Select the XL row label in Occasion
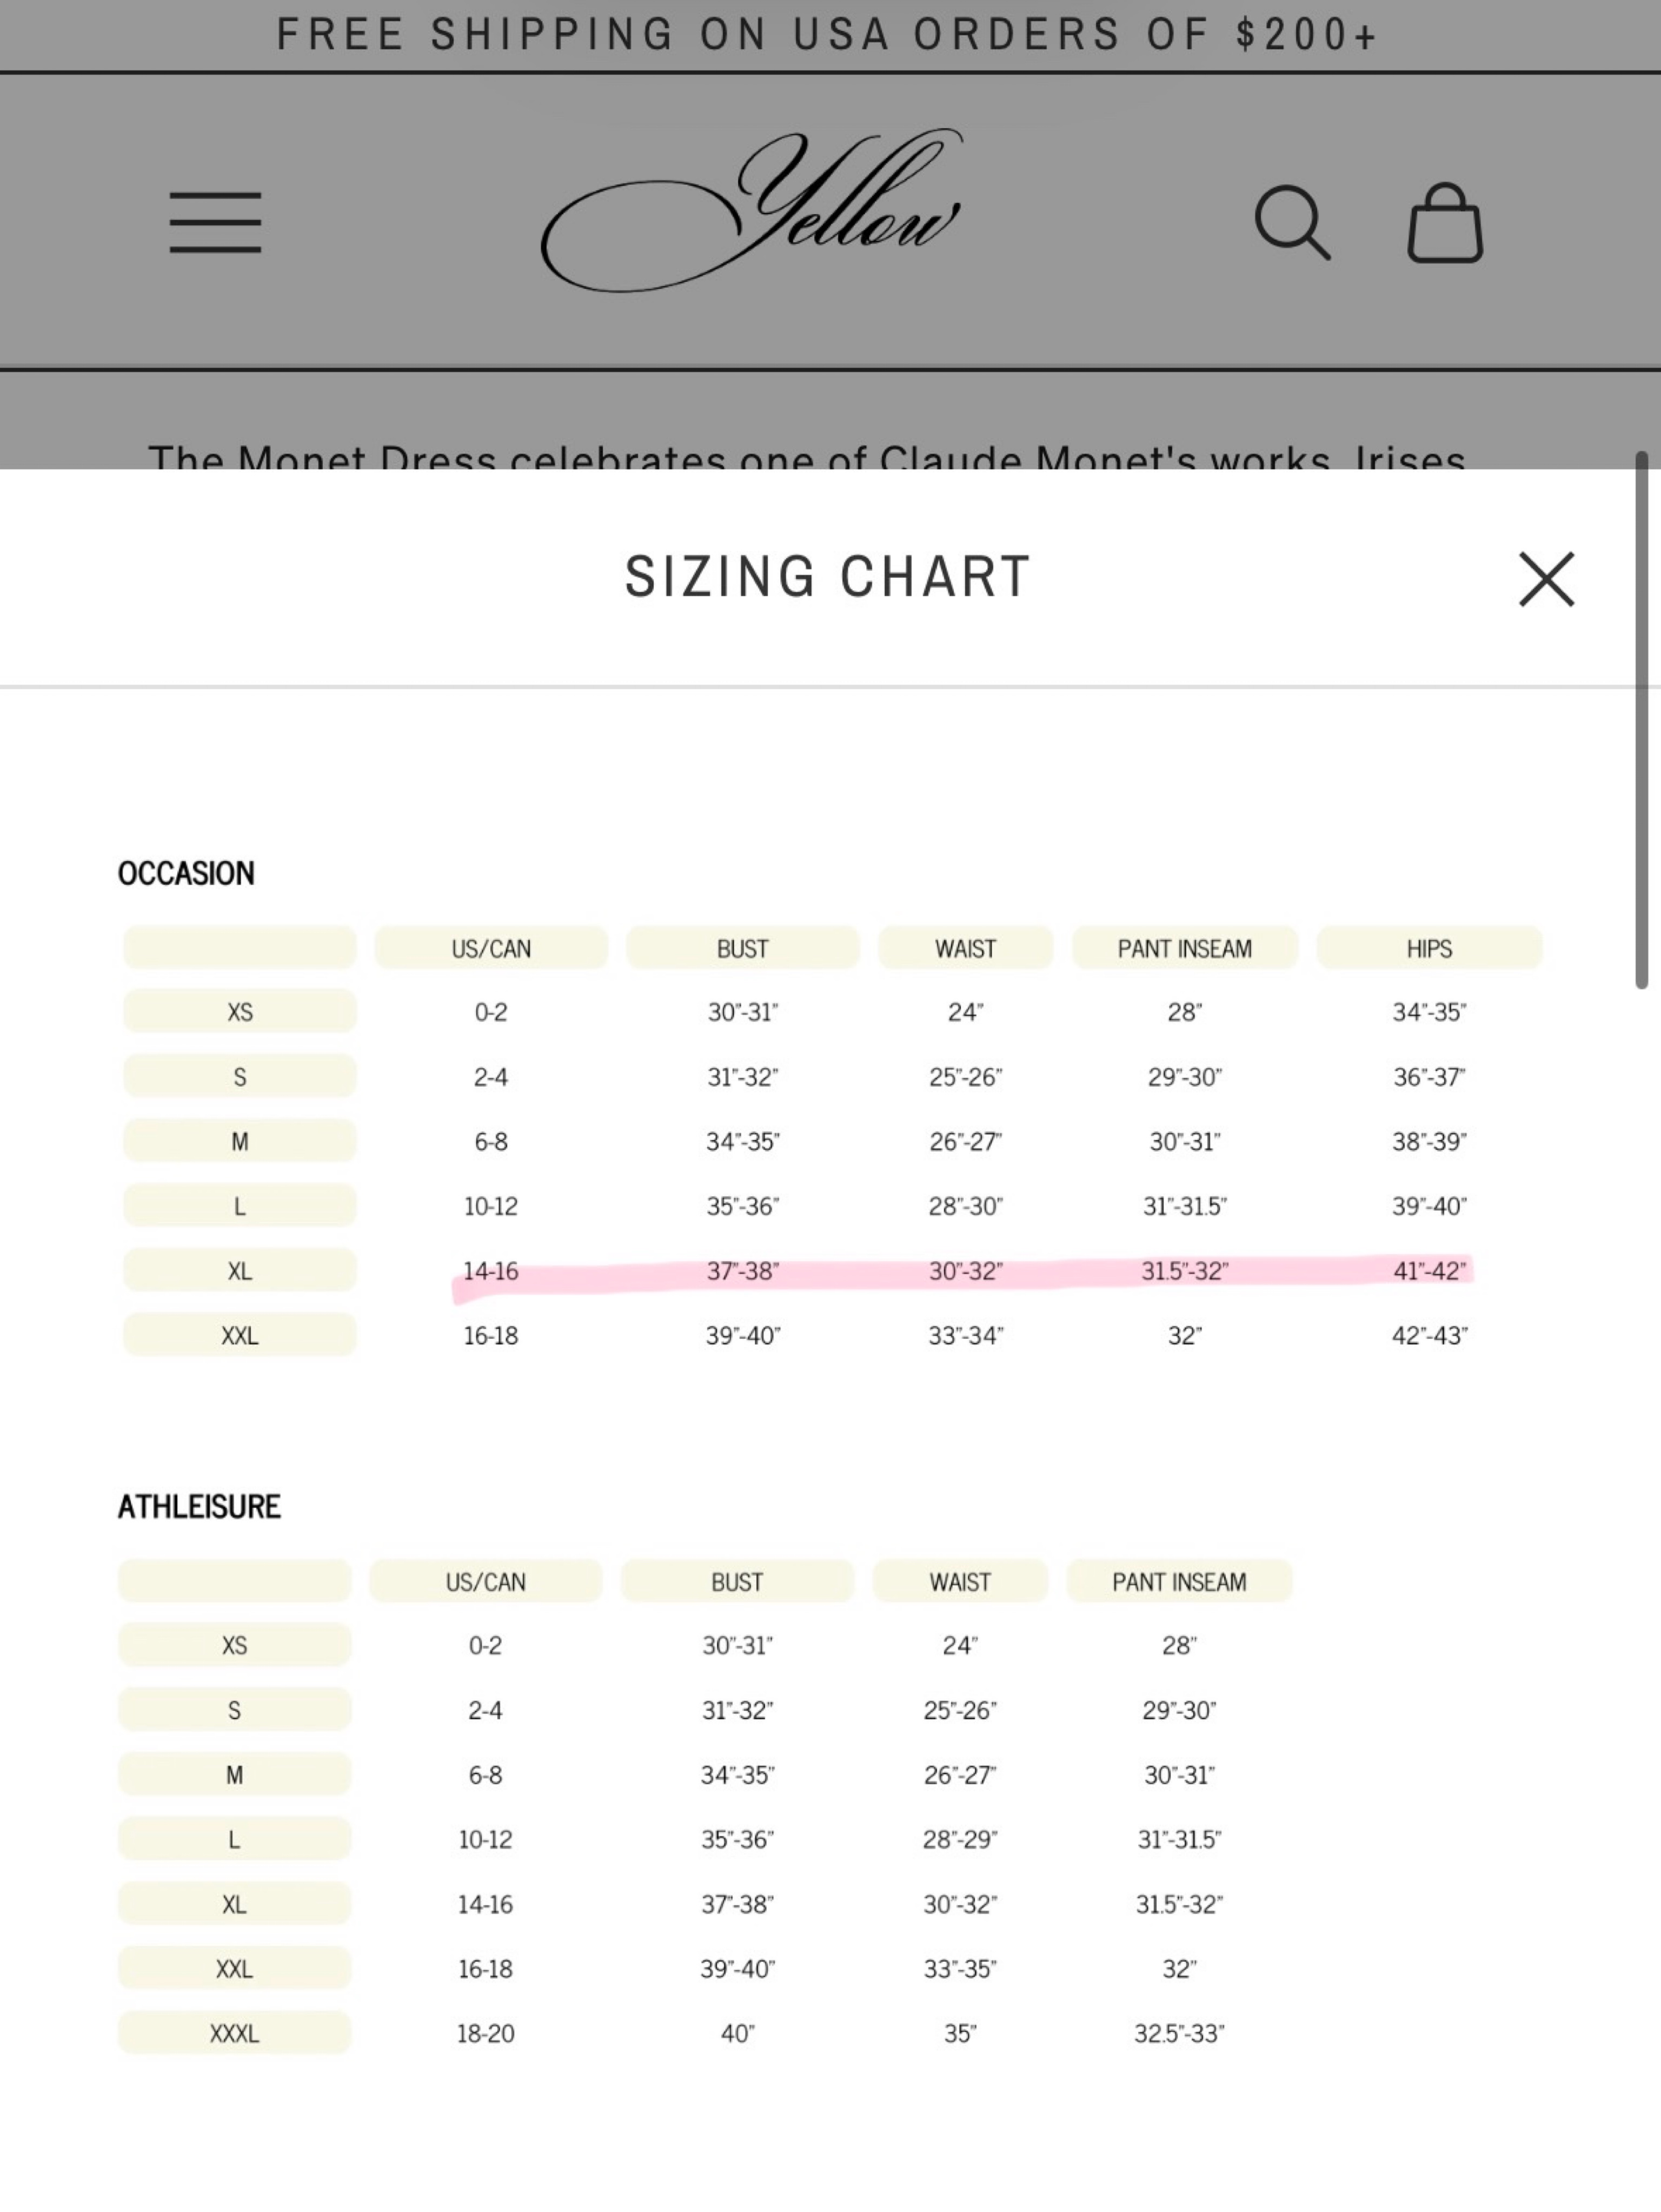Viewport: 1661px width, 2212px height. tap(240, 1270)
